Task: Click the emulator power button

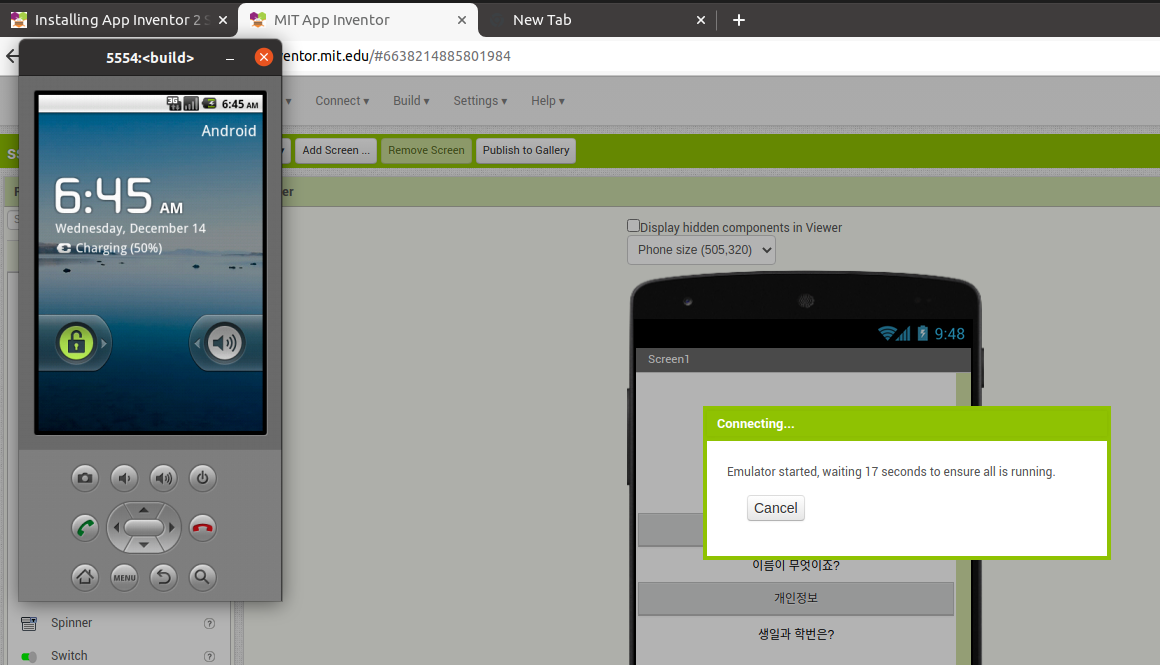Action: tap(203, 478)
